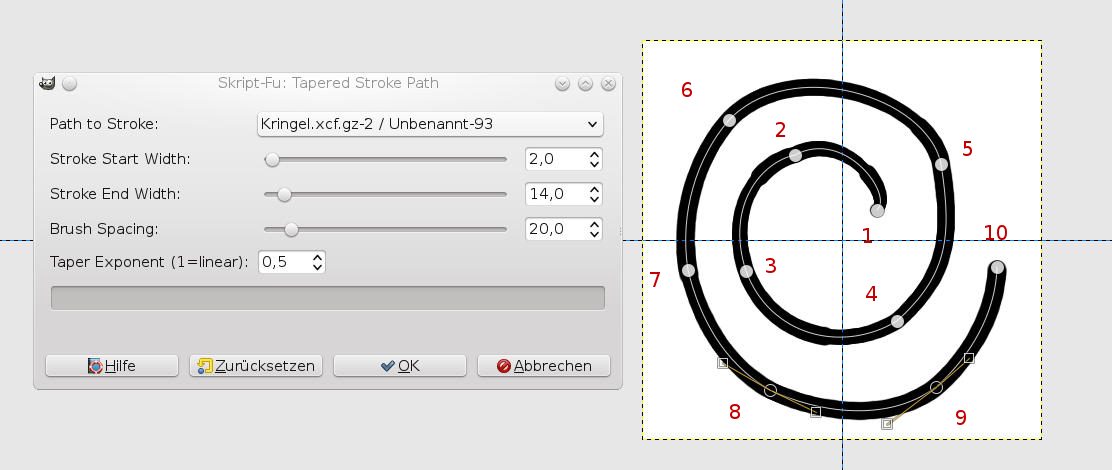Click the Abbrechen button
The image size is (1112, 470).
[544, 366]
